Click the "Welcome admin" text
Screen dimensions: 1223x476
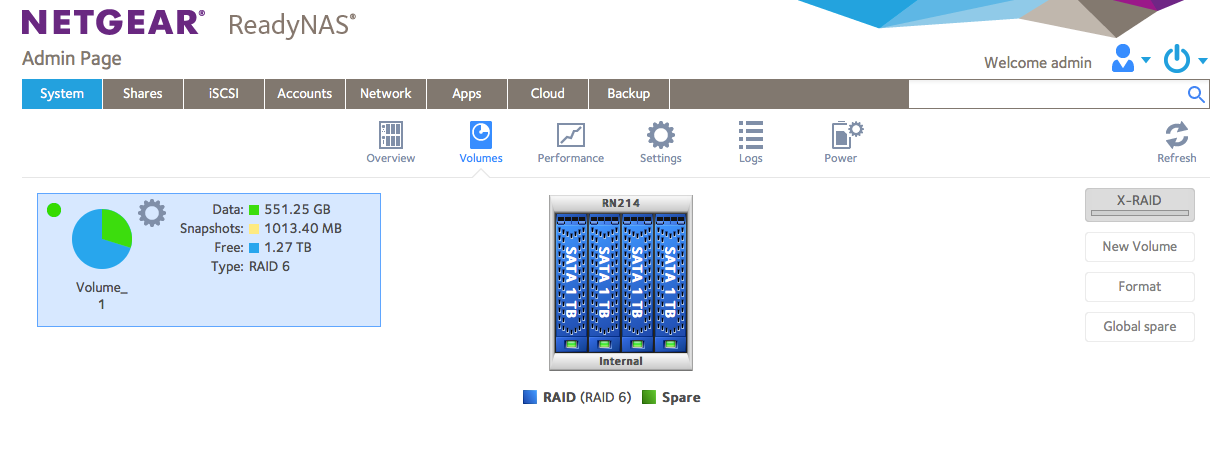tap(1038, 62)
